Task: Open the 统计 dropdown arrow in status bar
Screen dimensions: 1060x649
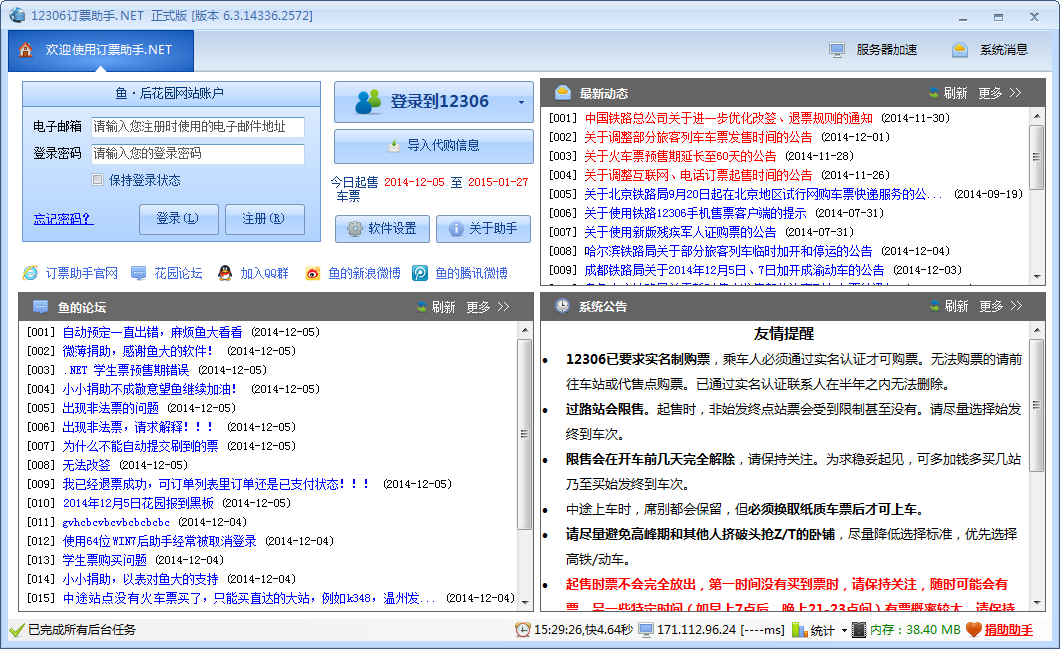Action: coord(844,631)
